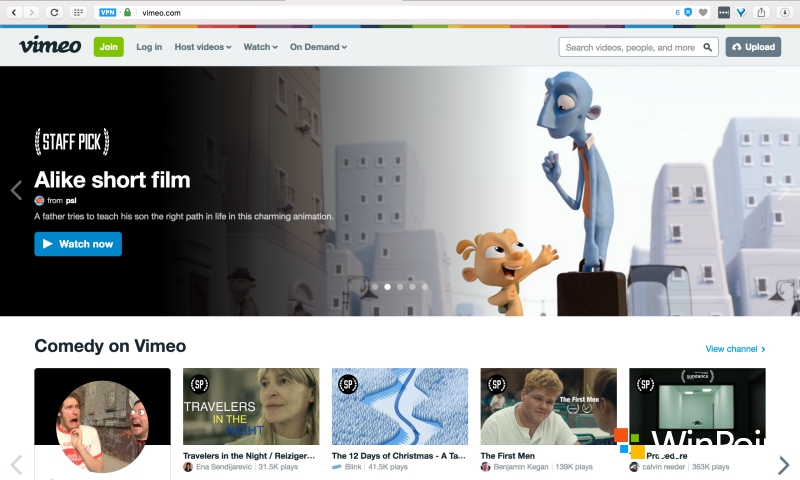Image resolution: width=800 pixels, height=480 pixels.
Task: Open the Travelers in the Night thumbnail
Action: pos(251,407)
